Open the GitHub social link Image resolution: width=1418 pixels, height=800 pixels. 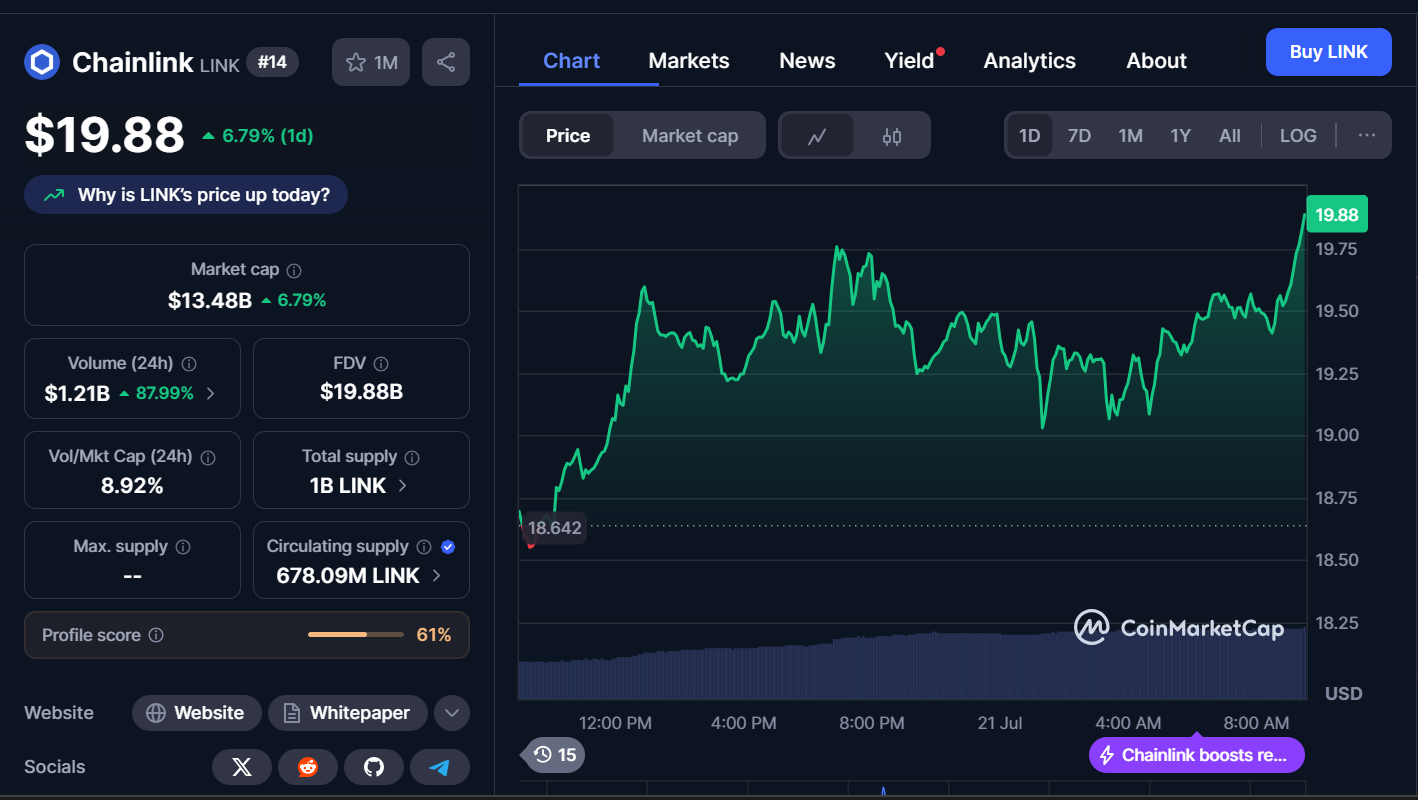click(374, 767)
